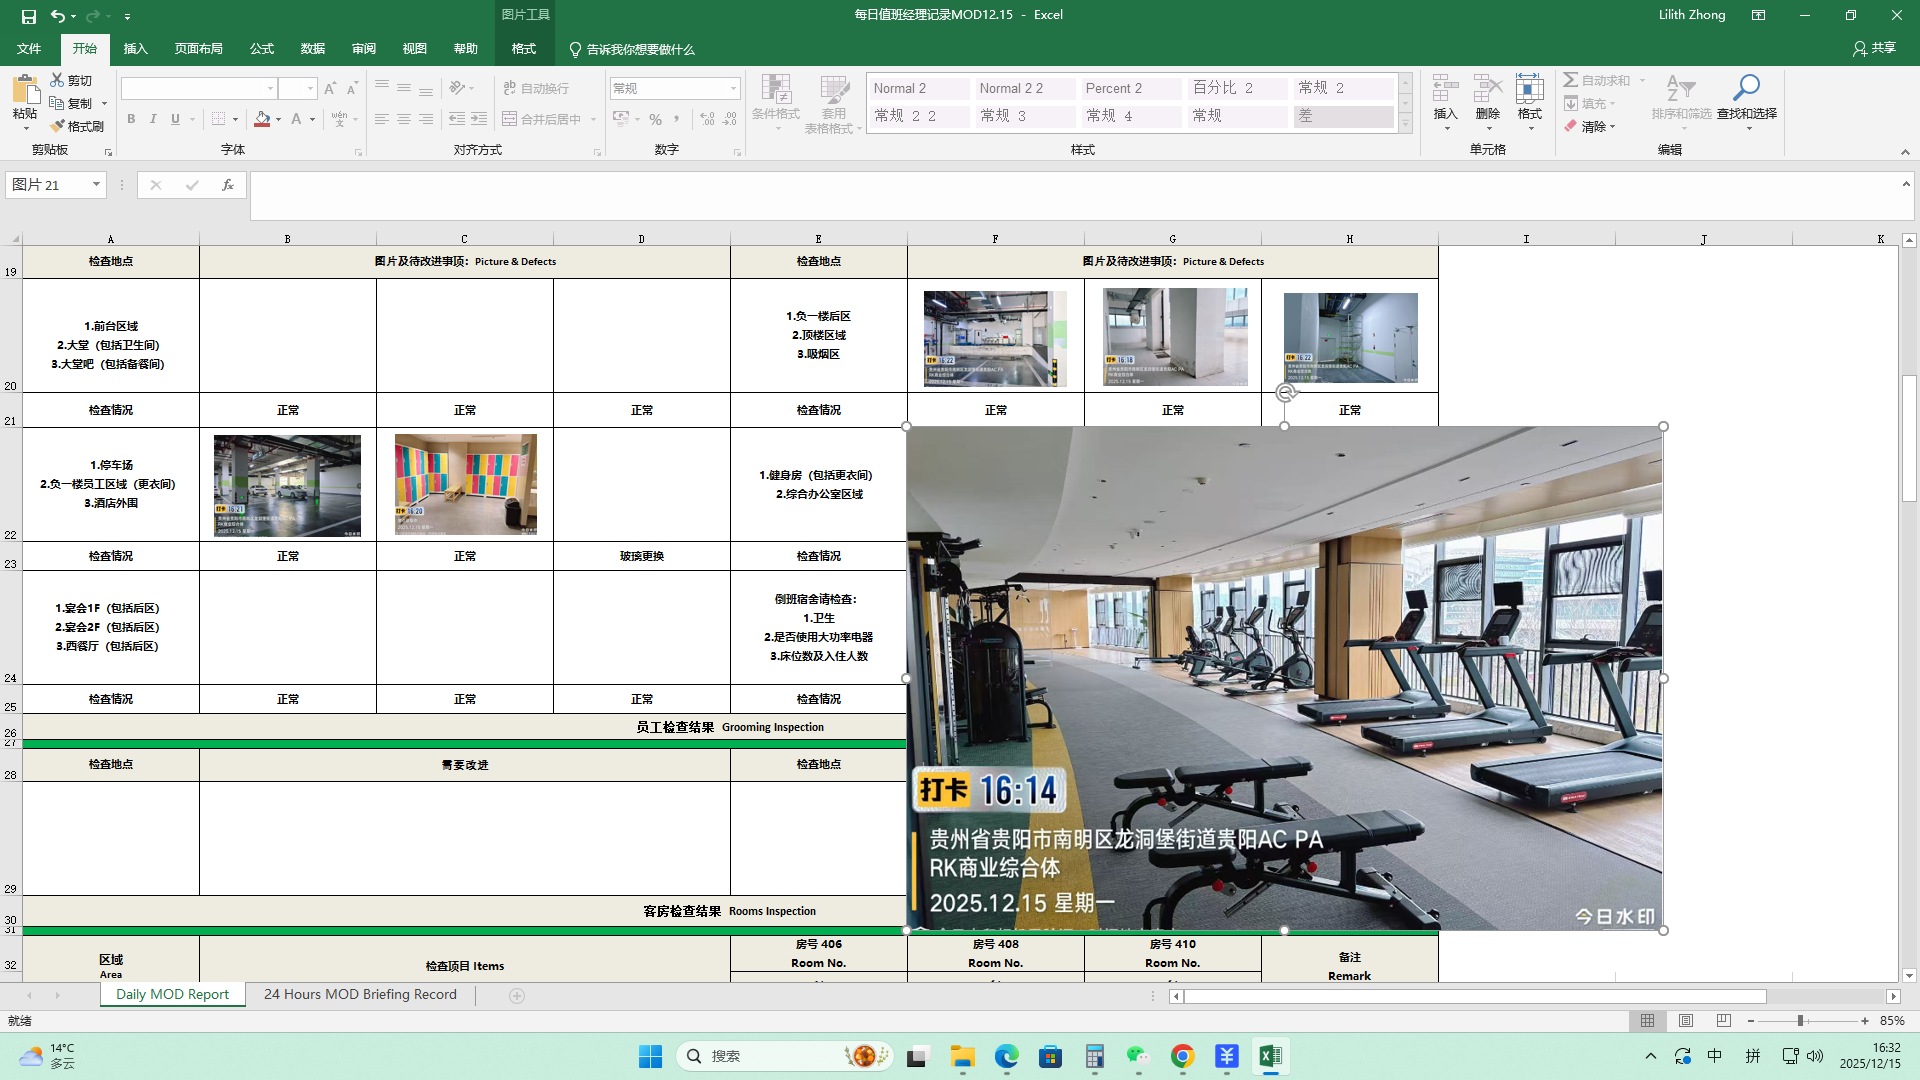Open the 插入 ribbon tab

135,49
